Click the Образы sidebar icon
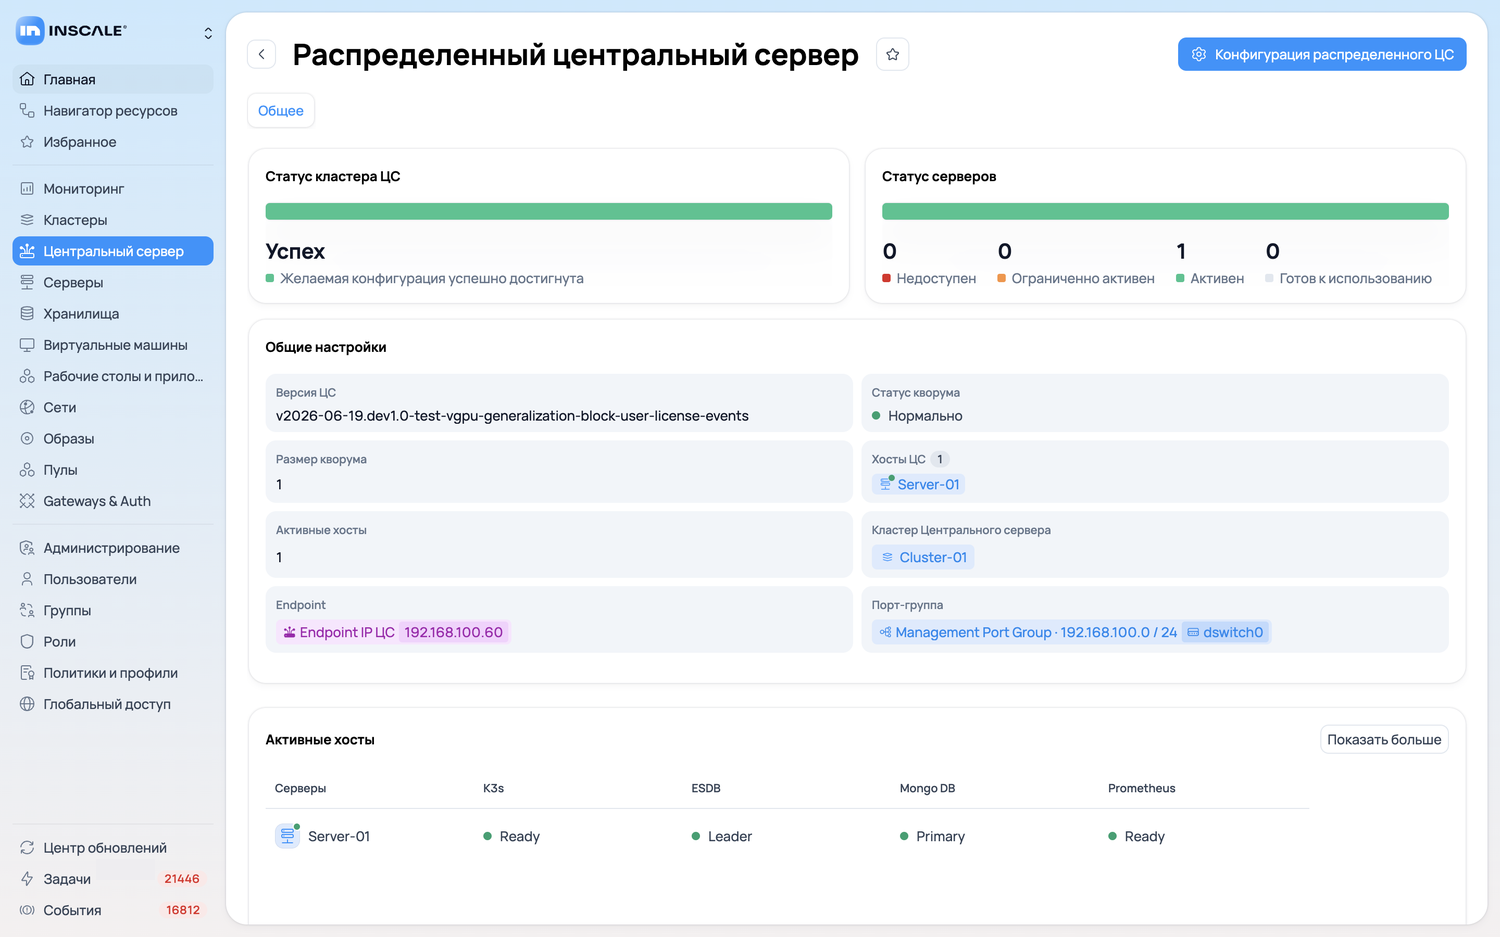Image resolution: width=1500 pixels, height=937 pixels. [x=27, y=439]
